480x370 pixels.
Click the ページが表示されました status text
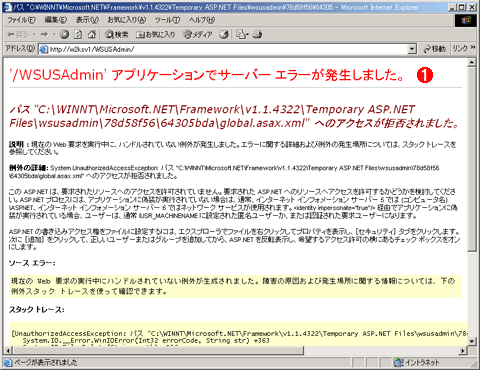coord(45,362)
